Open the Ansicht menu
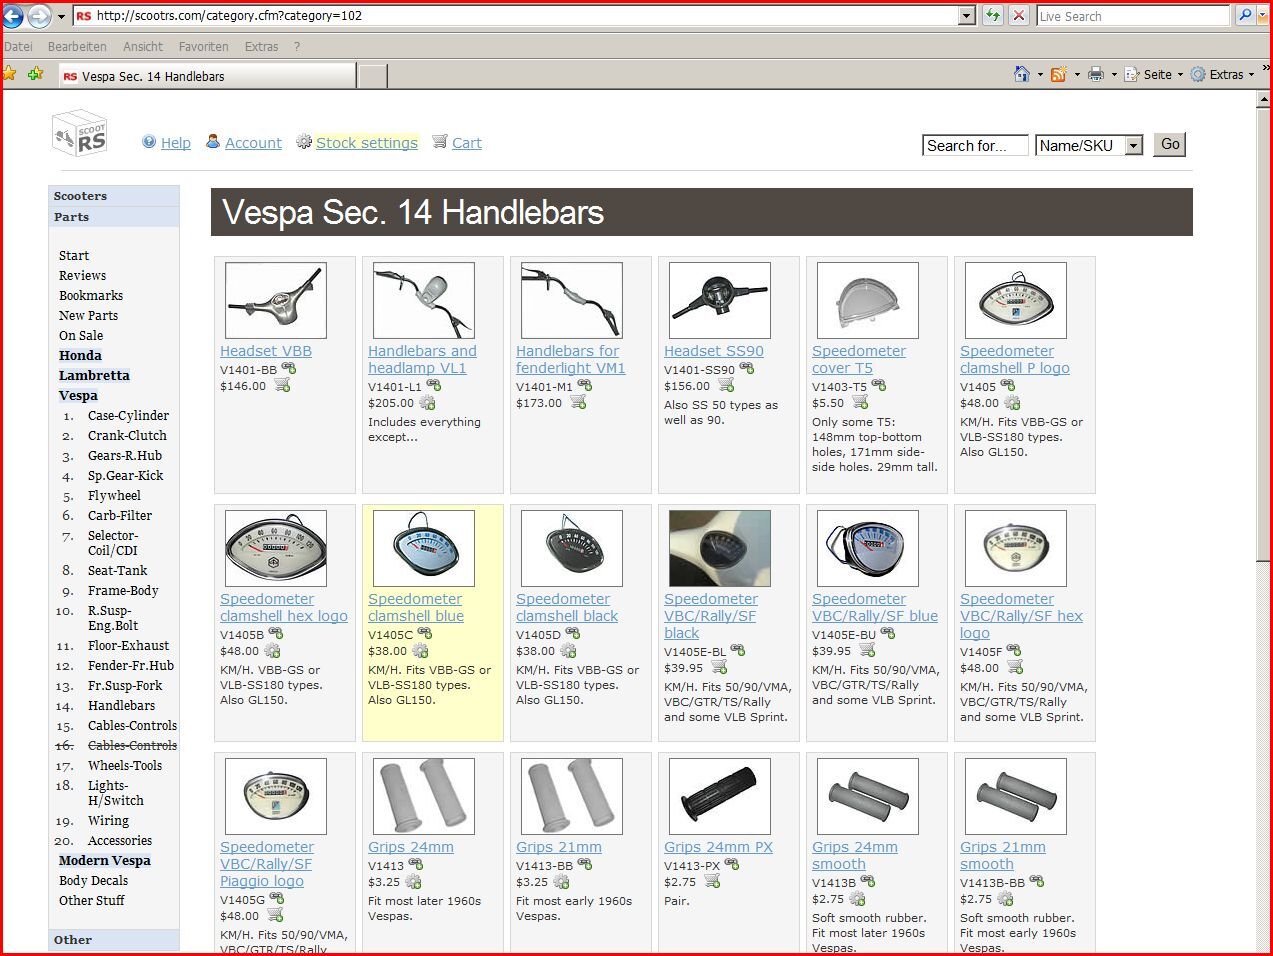The height and width of the screenshot is (956, 1273). pyautogui.click(x=142, y=46)
